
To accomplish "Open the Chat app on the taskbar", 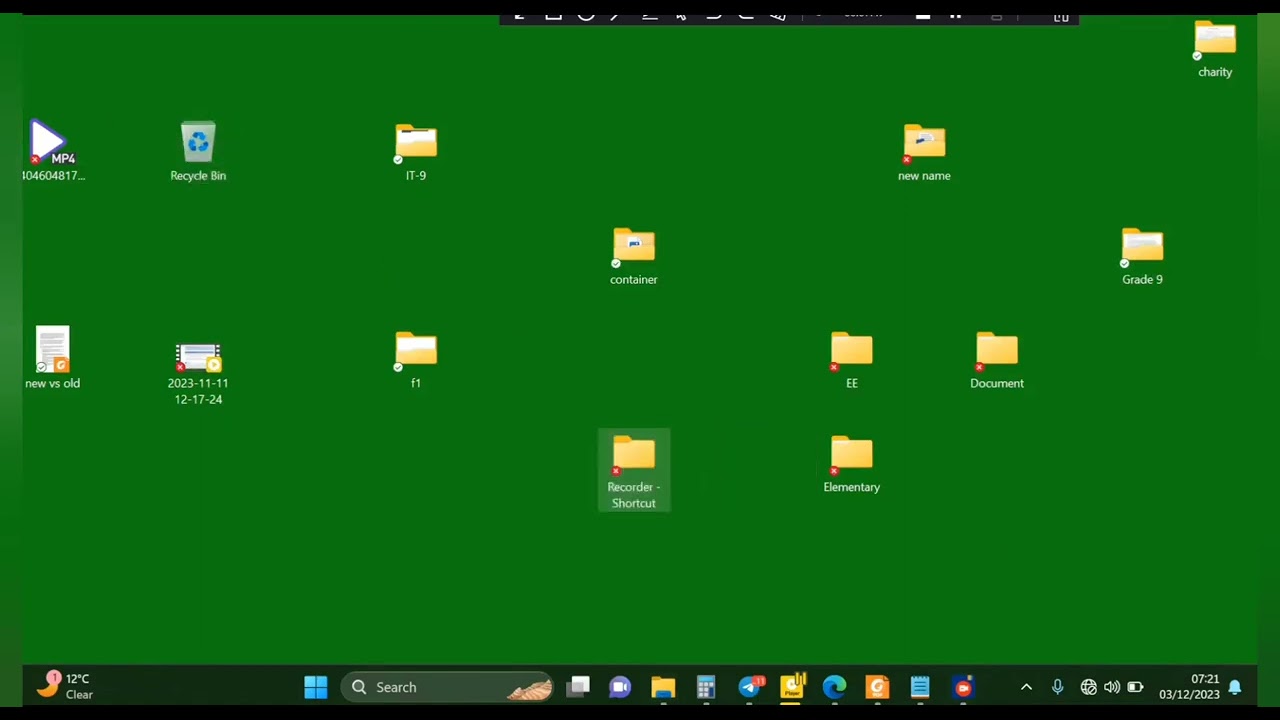I will 620,687.
